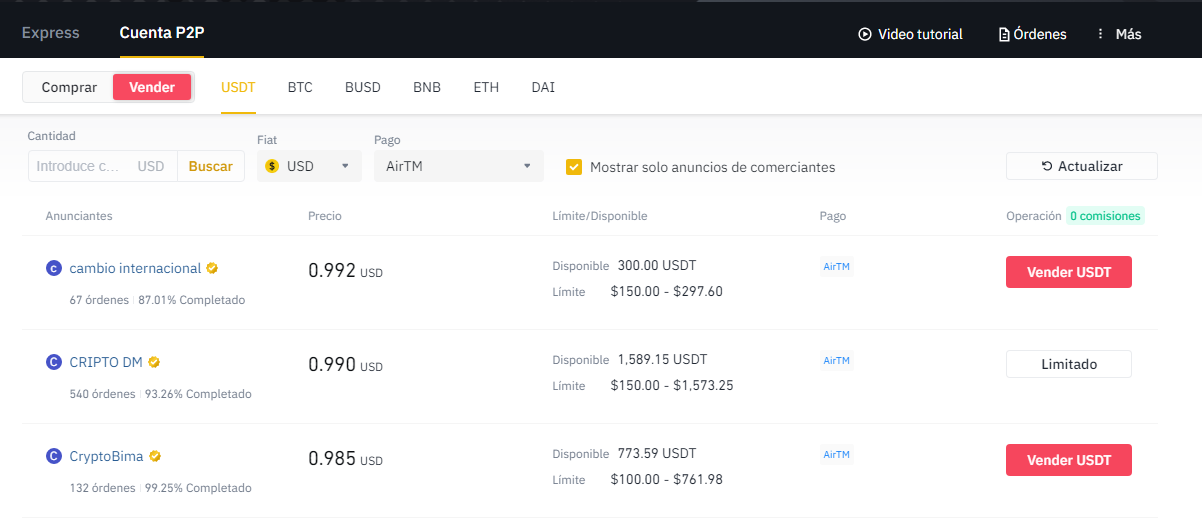Click the Buscar button

tap(211, 166)
